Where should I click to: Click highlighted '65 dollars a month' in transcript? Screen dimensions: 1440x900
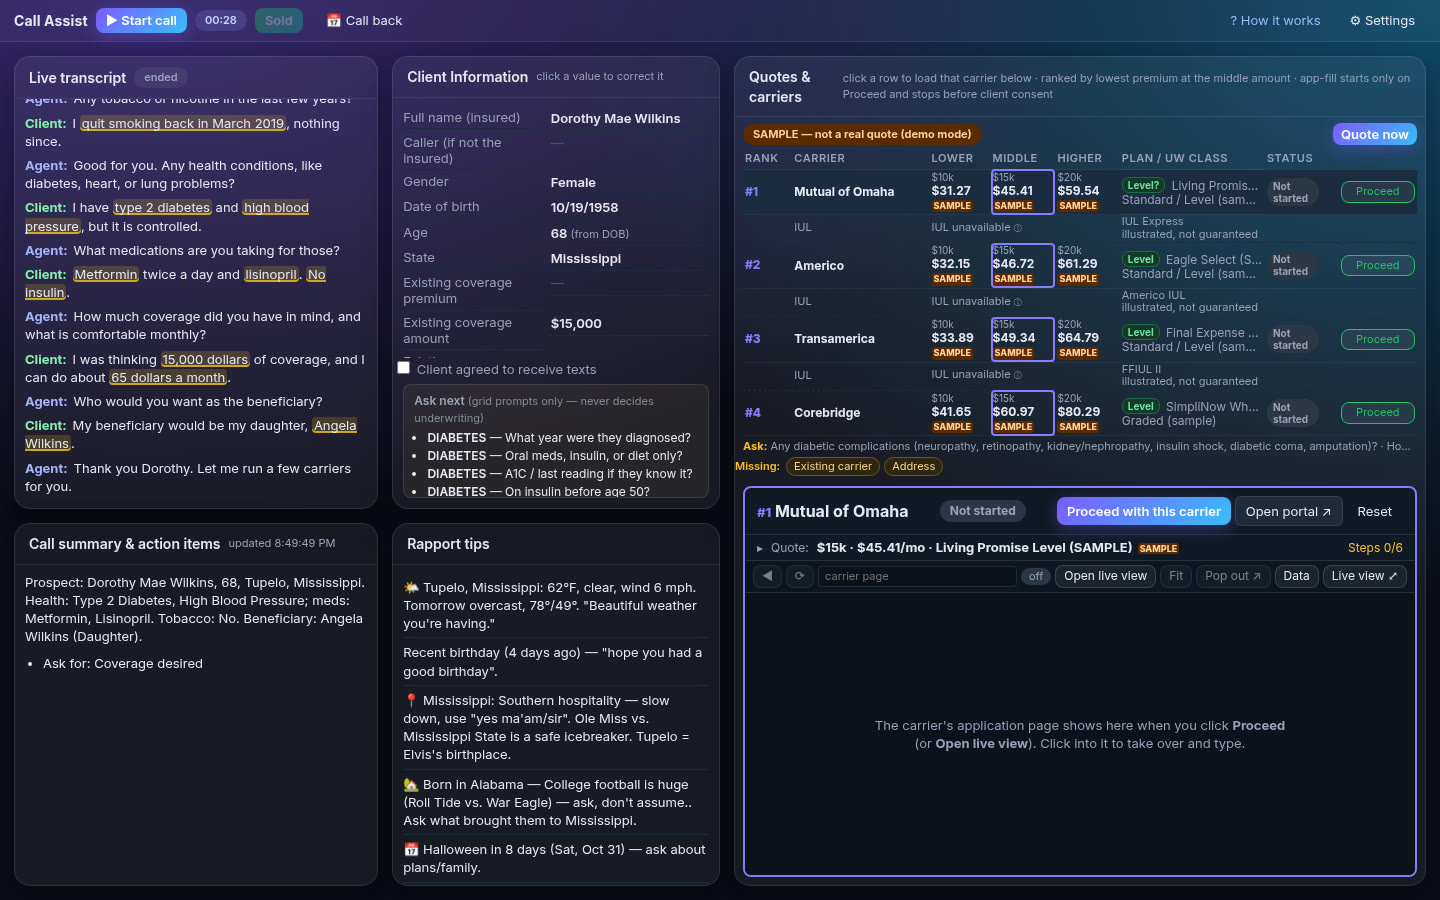168,378
